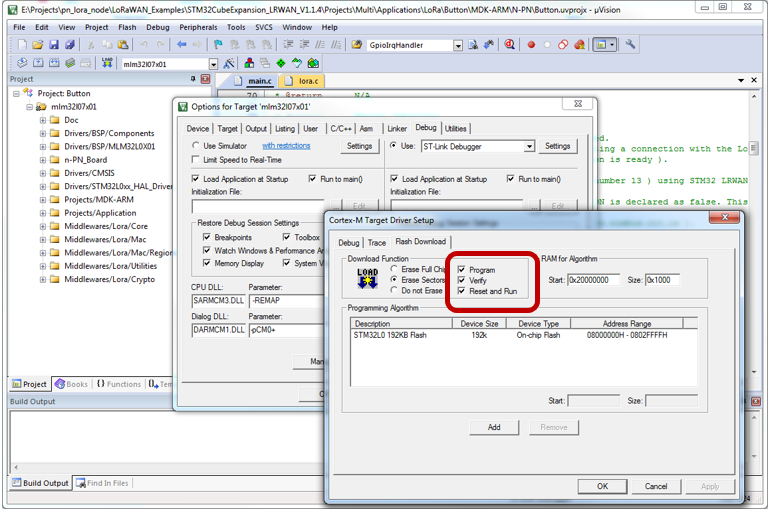Start debug session with magnifier d icon
The height and width of the screenshot is (512, 772).
[x=510, y=45]
